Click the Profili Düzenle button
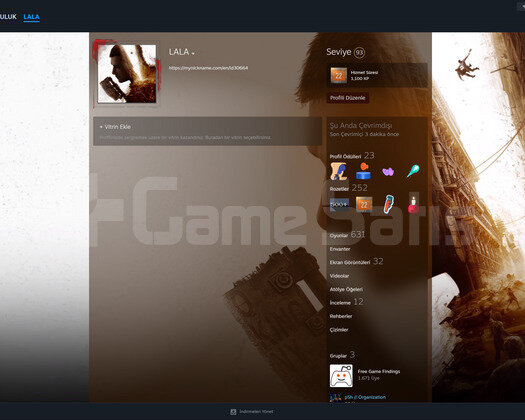 tap(348, 98)
